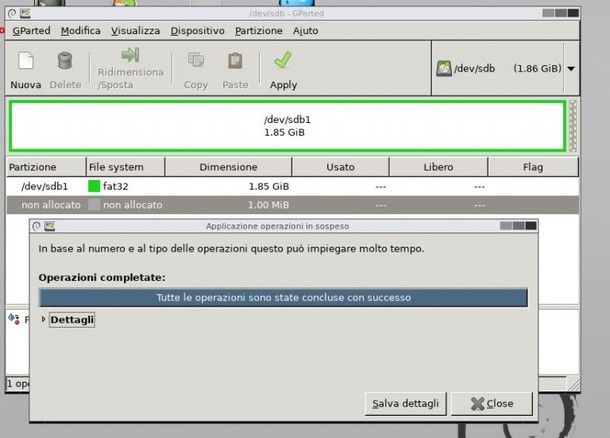Select the non allocato partition row

[293, 205]
